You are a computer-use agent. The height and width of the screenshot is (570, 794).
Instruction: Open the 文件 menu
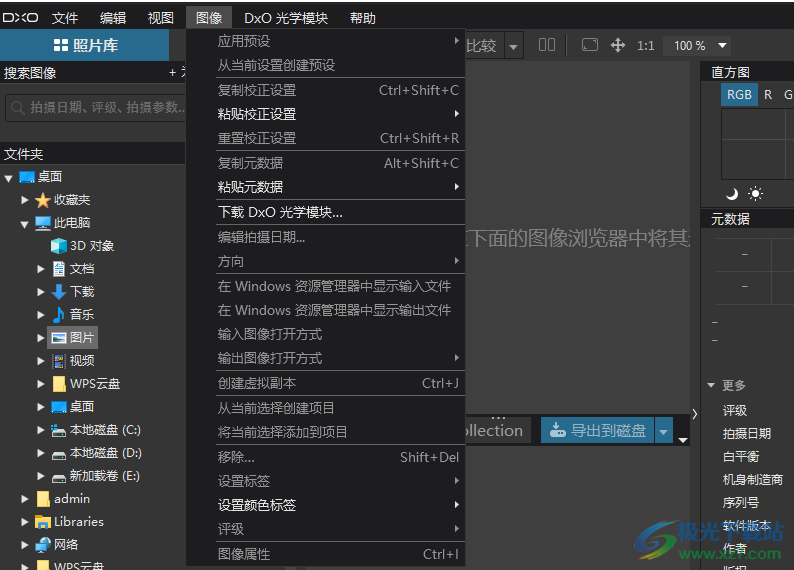click(x=65, y=18)
